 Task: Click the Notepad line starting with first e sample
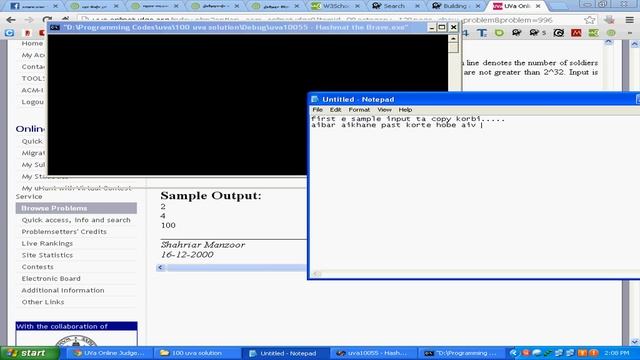pos(408,119)
